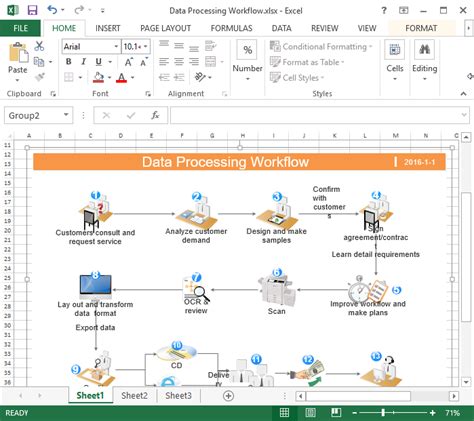Open the Name Box dropdown arrow
474x421 pixels.
66,115
